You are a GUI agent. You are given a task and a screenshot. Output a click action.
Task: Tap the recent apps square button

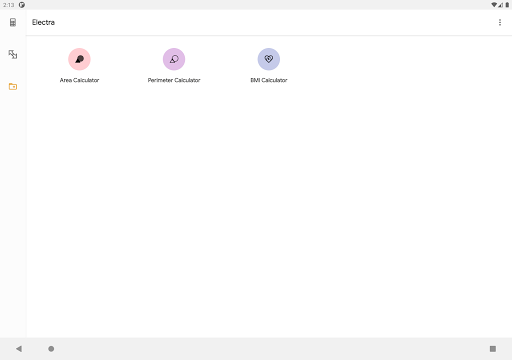pyautogui.click(x=493, y=349)
